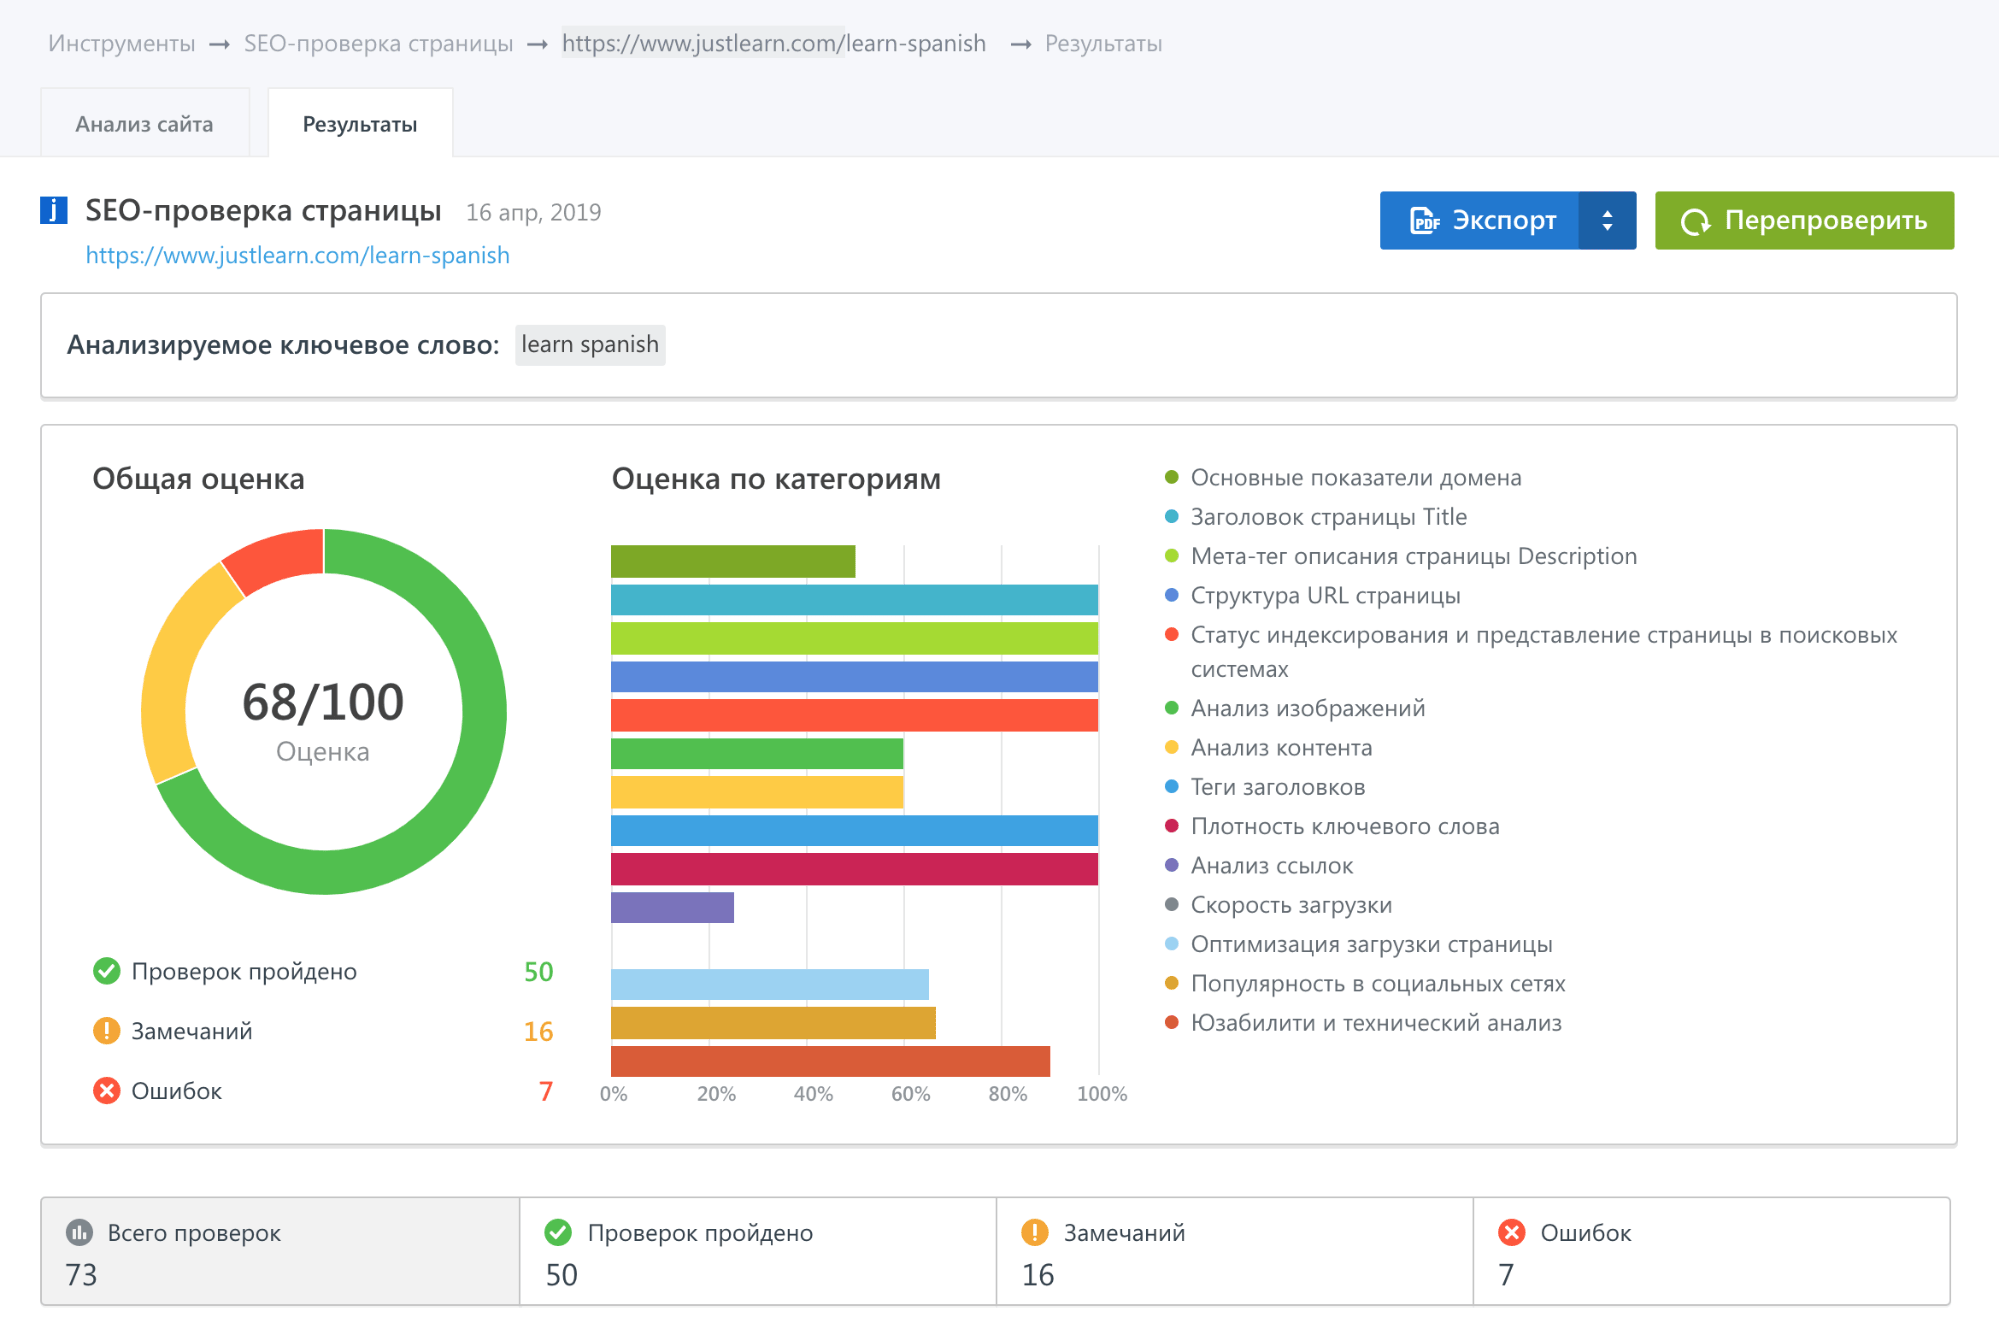Click the blue site favicon beside the SEO-проверка heading
Image resolution: width=1999 pixels, height=1344 pixels.
pyautogui.click(x=53, y=211)
